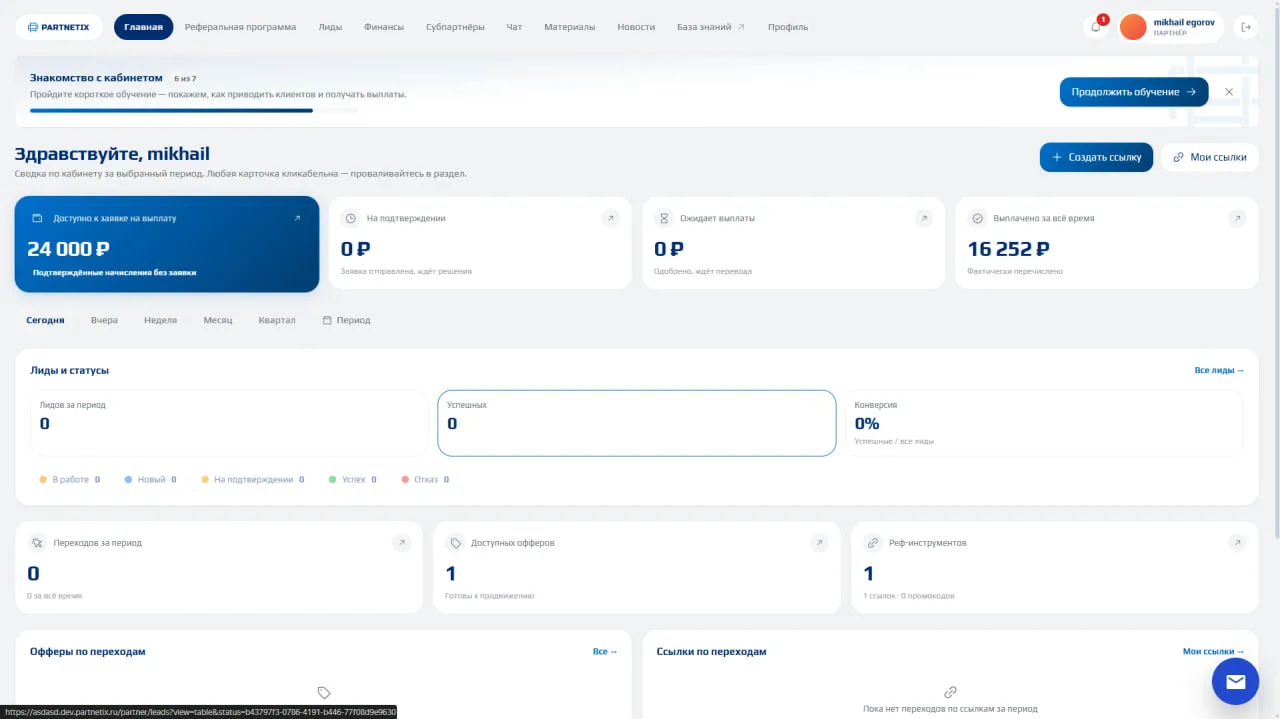Viewport: 1280px width, 719px height.
Task: Go to "Финансы" in top menu
Action: click(384, 27)
